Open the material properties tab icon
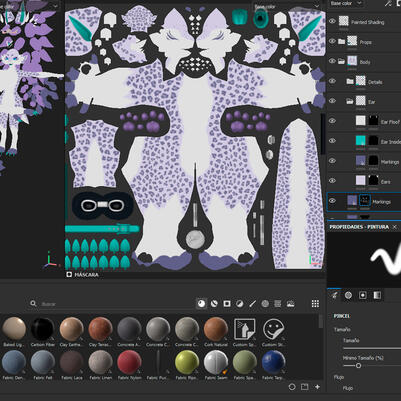The width and height of the screenshot is (401, 401). (377, 295)
